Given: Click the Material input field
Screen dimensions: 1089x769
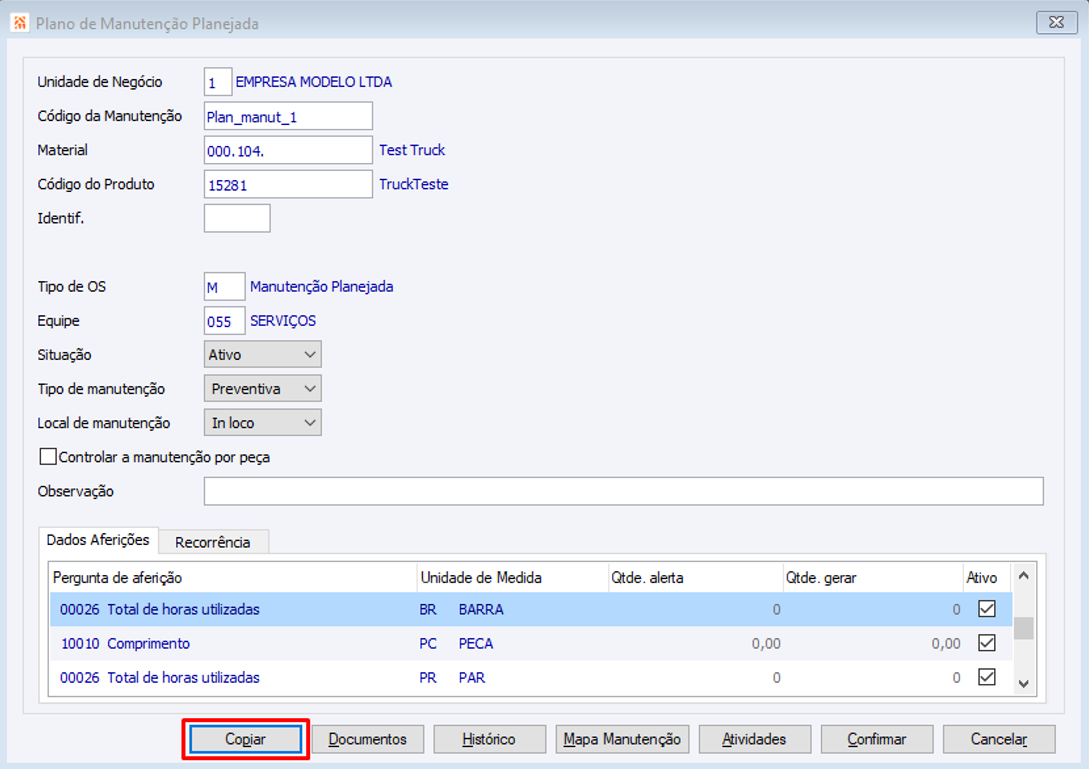Looking at the screenshot, I should point(288,150).
